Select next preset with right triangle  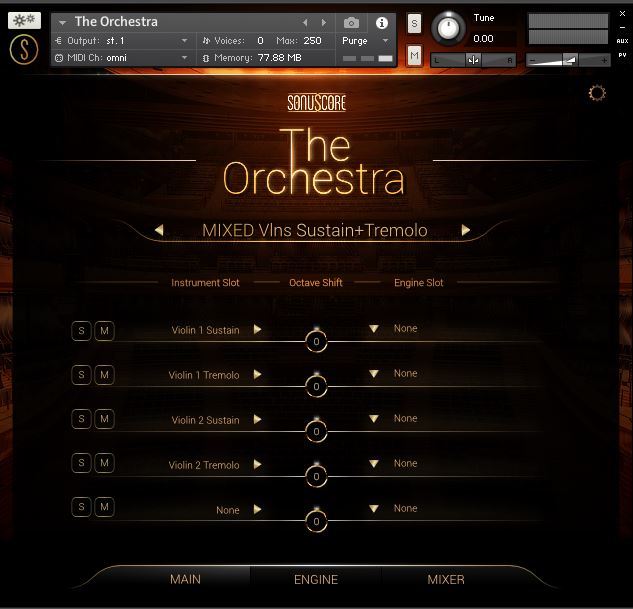click(465, 230)
